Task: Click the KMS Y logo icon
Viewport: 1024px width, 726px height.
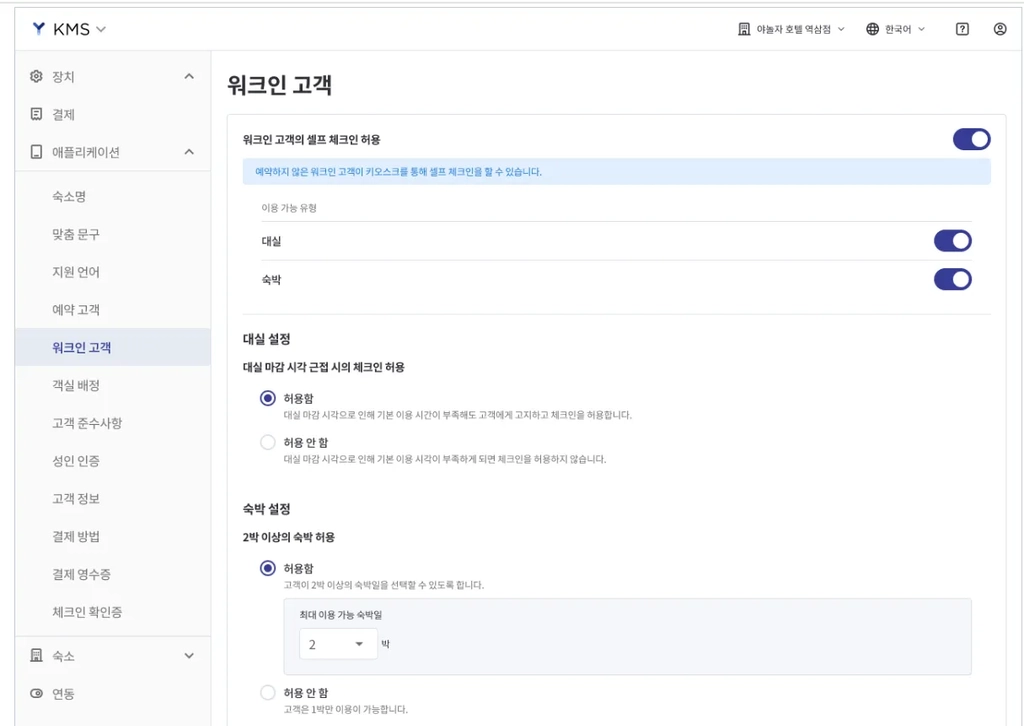Action: tap(39, 29)
